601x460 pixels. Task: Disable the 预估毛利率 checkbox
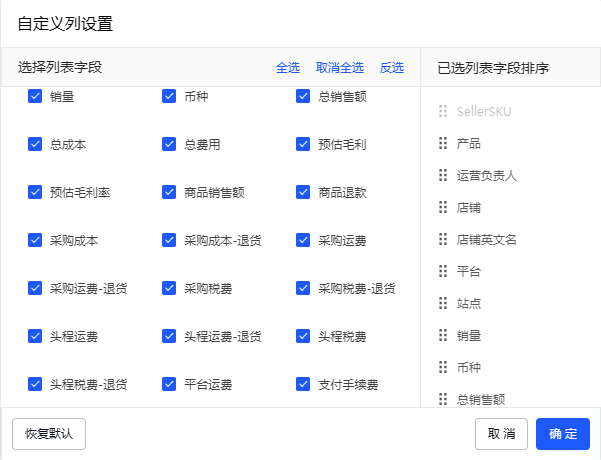click(35, 192)
